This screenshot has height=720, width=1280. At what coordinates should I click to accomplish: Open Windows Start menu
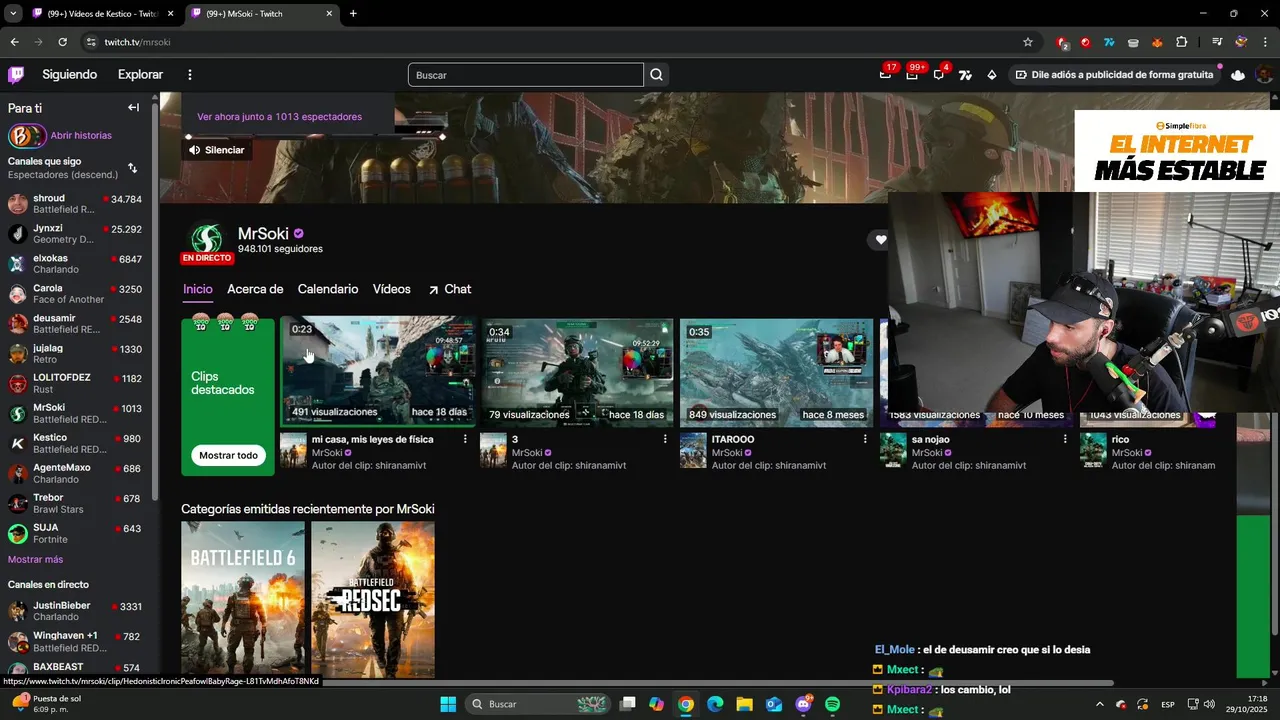pyautogui.click(x=448, y=704)
